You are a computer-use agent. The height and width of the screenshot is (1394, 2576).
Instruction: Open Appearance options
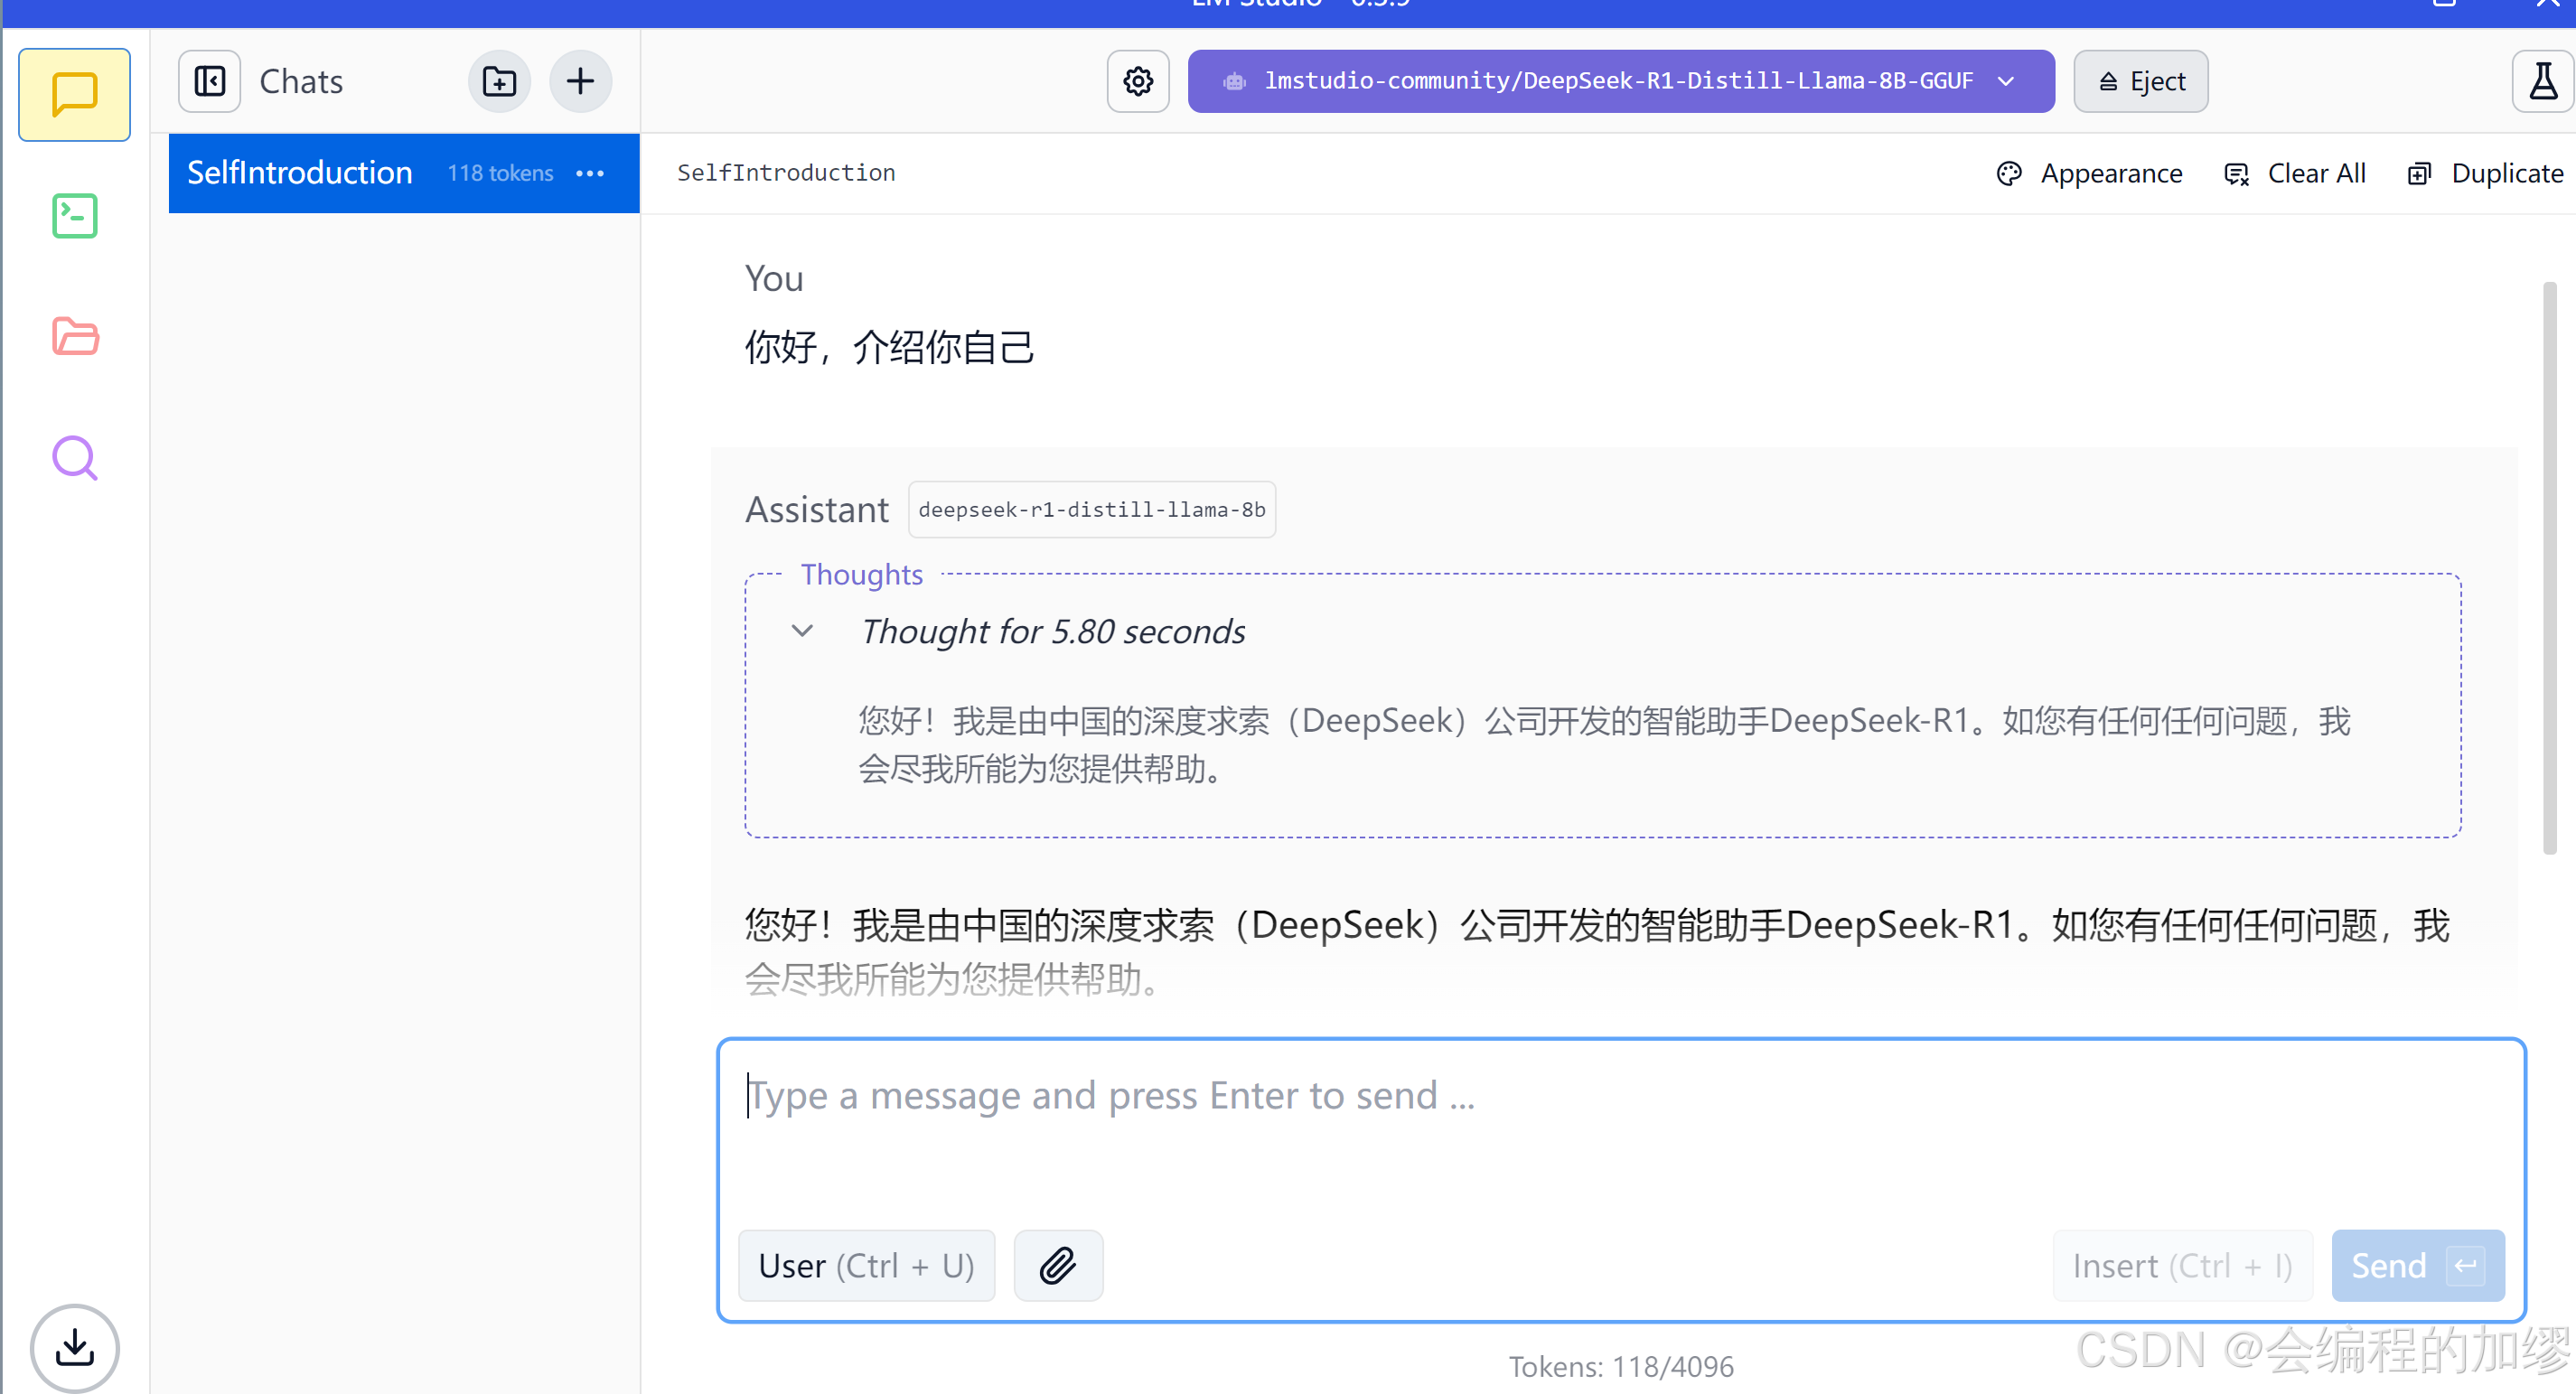coord(2089,173)
